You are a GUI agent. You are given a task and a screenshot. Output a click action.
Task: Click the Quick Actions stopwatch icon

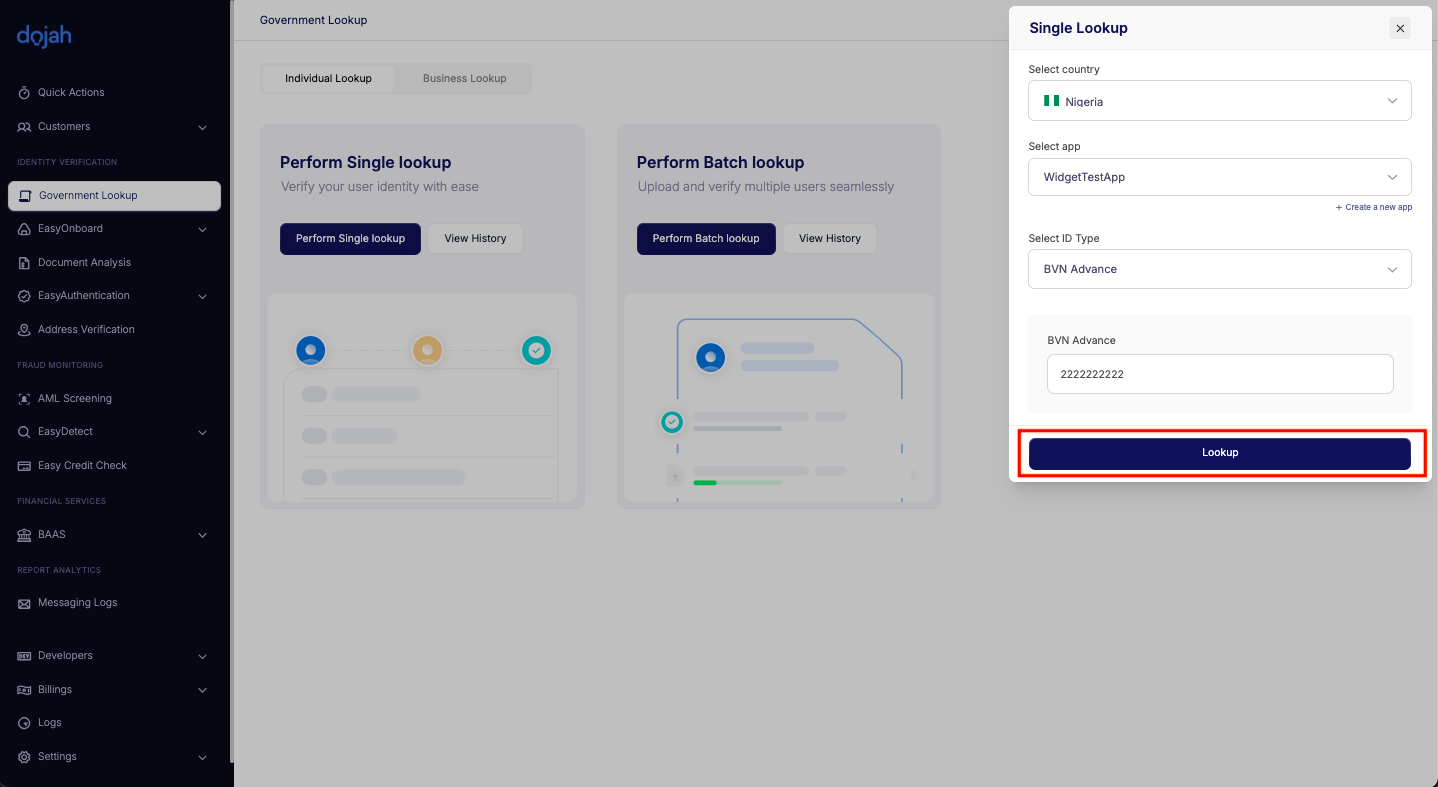(x=24, y=93)
